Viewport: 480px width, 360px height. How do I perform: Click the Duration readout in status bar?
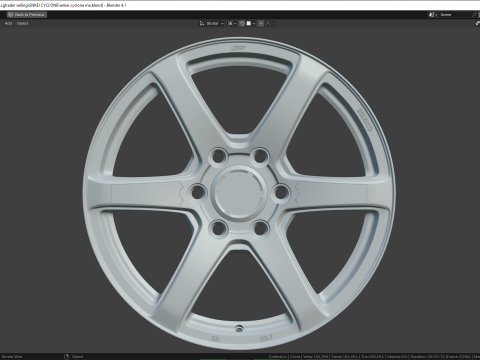tap(441, 357)
